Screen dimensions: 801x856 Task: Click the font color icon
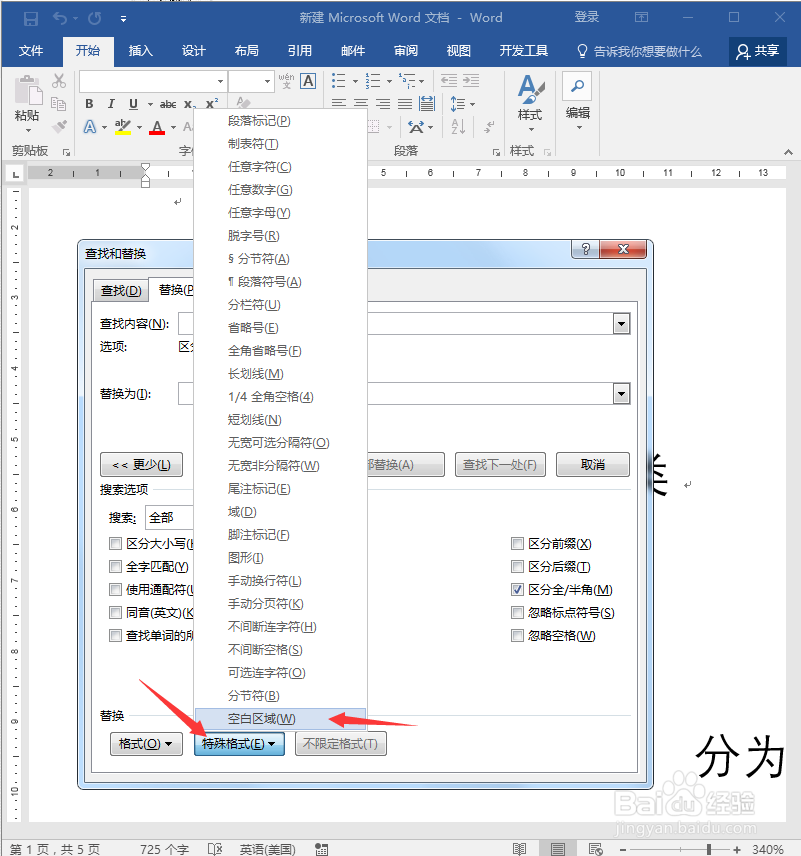click(157, 128)
